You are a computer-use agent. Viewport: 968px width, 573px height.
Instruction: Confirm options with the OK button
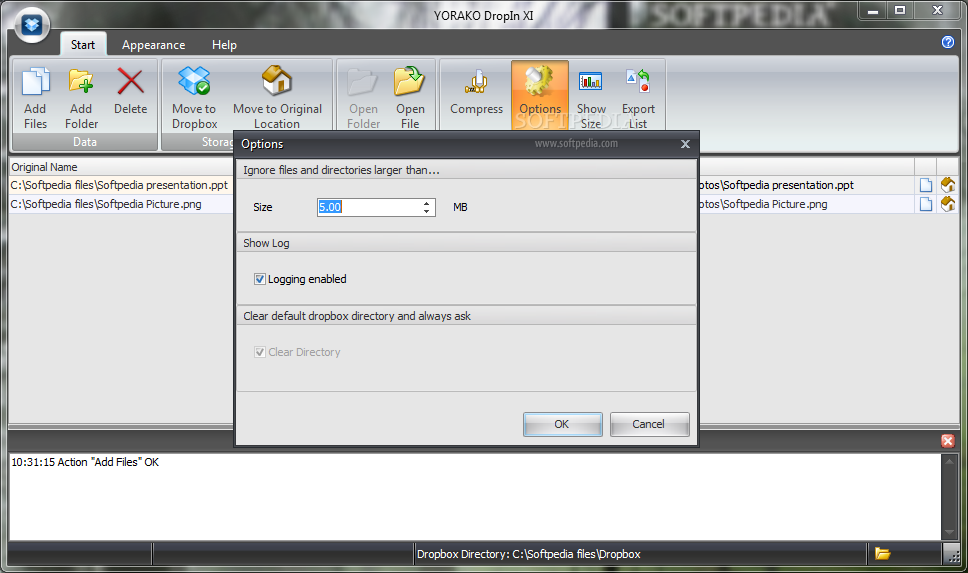click(562, 424)
